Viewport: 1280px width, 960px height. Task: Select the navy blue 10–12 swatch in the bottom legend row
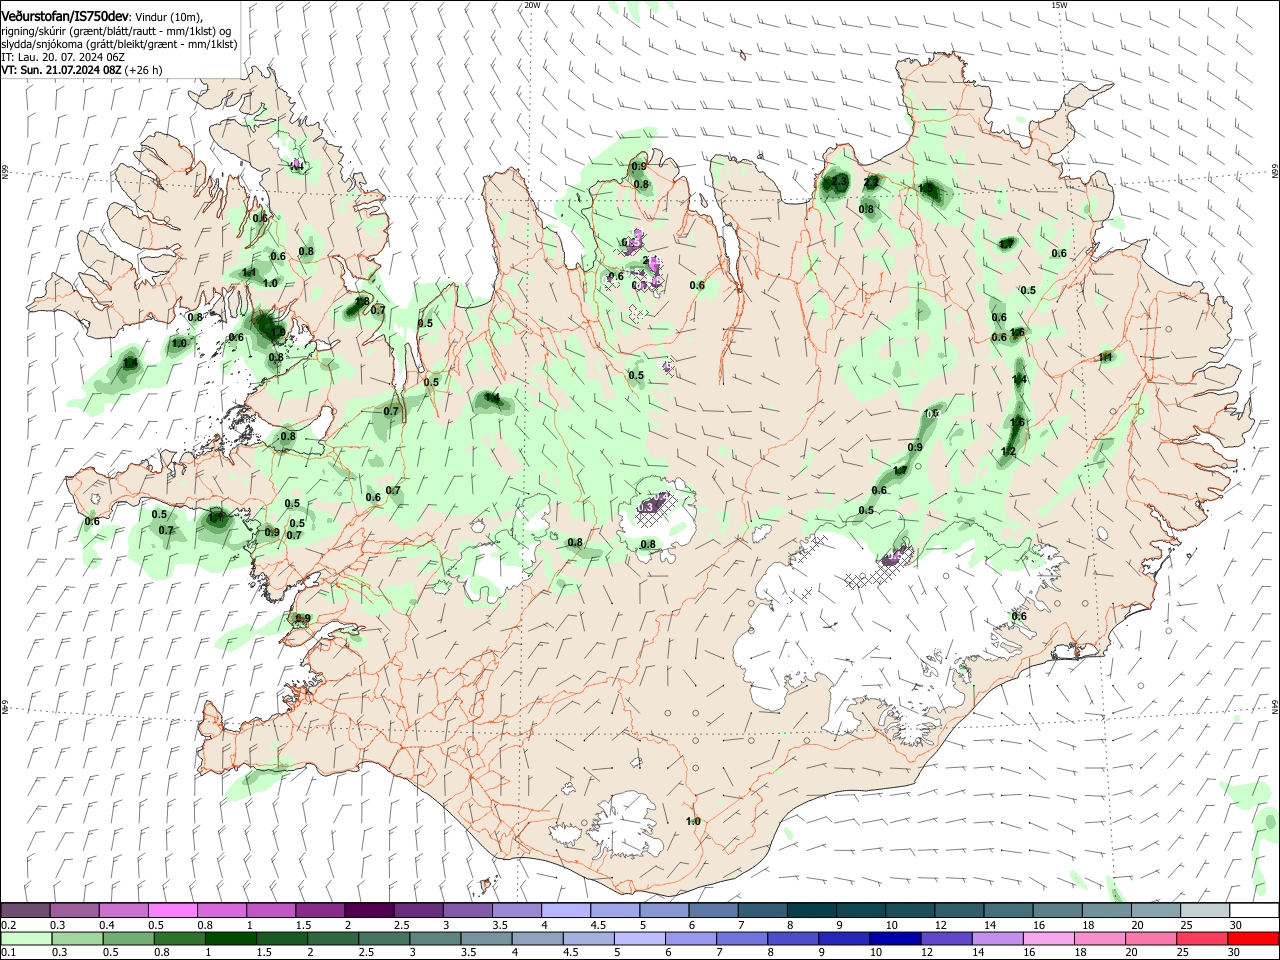pyautogui.click(x=893, y=938)
